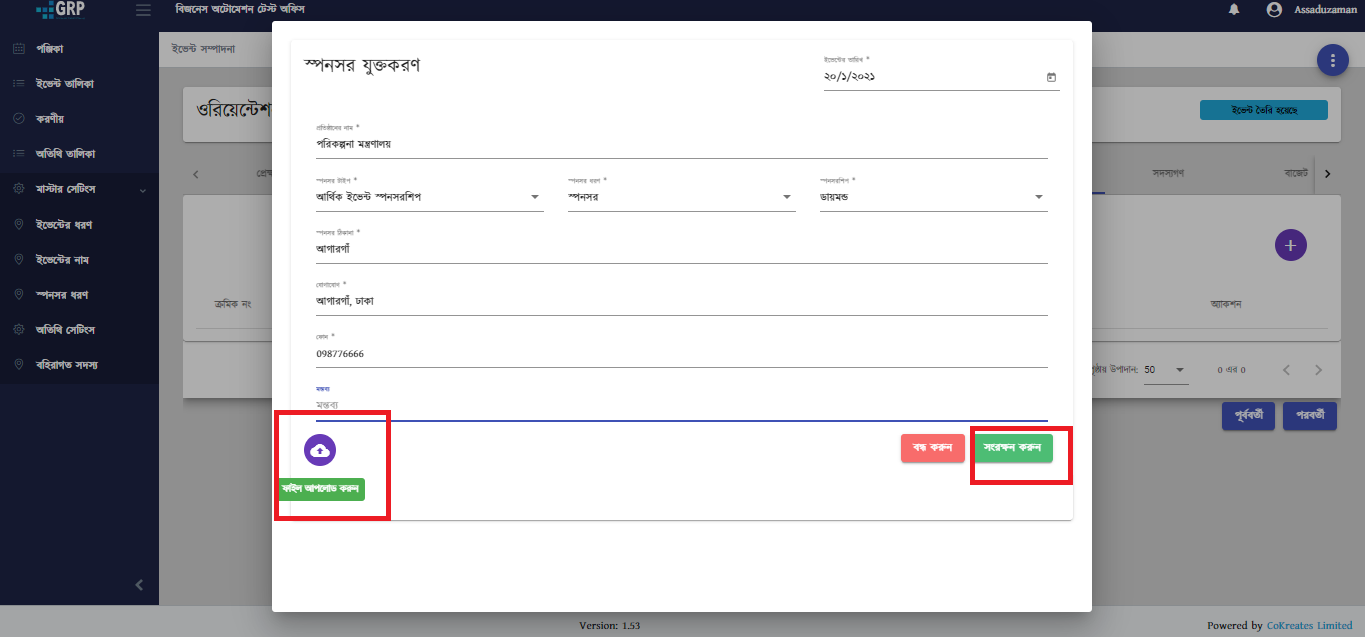Click the notification bell icon
Image resolution: width=1365 pixels, height=637 pixels.
[1234, 10]
